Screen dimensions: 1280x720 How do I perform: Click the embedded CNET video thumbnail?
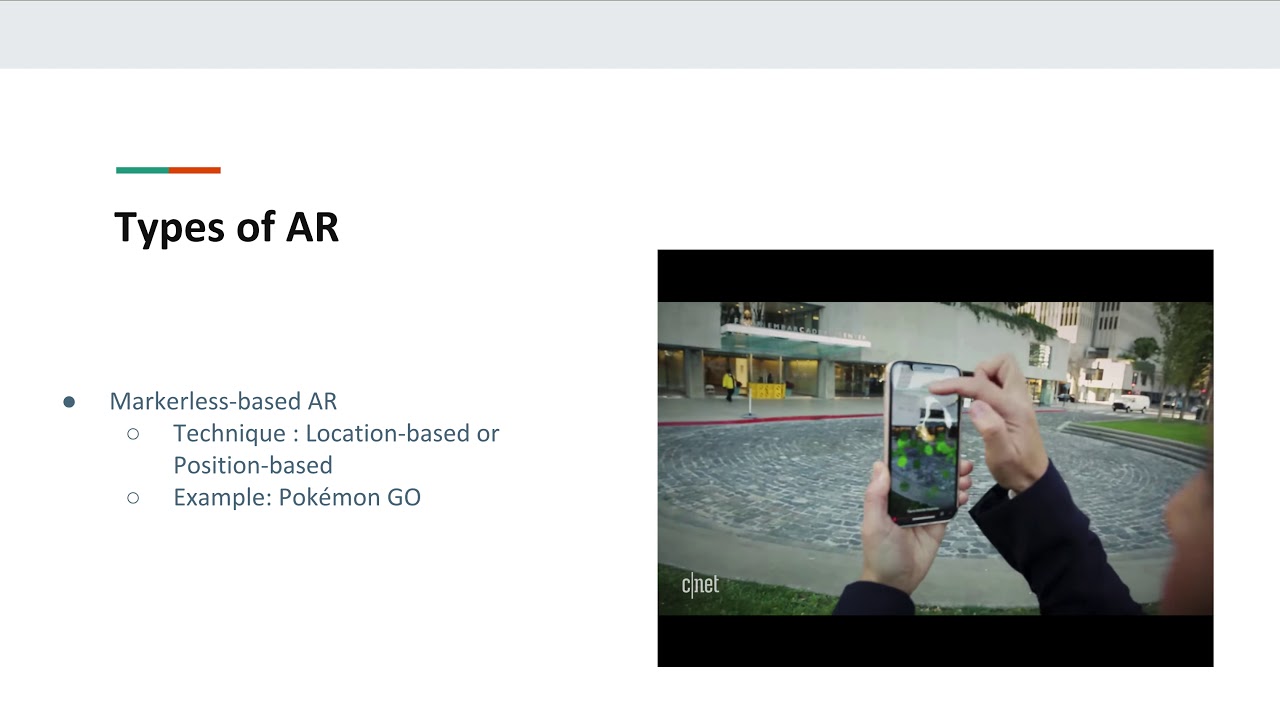click(x=935, y=458)
